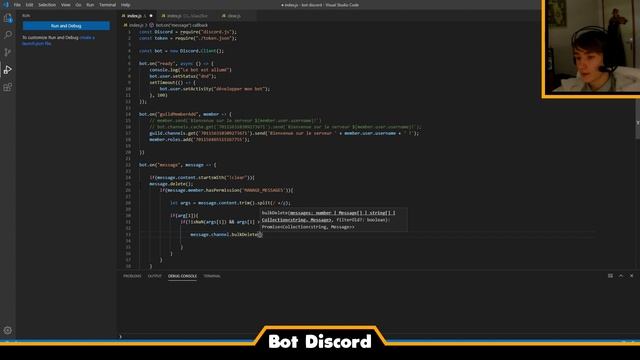
Task: Click the new Discord.Client() line
Action: tap(181, 51)
